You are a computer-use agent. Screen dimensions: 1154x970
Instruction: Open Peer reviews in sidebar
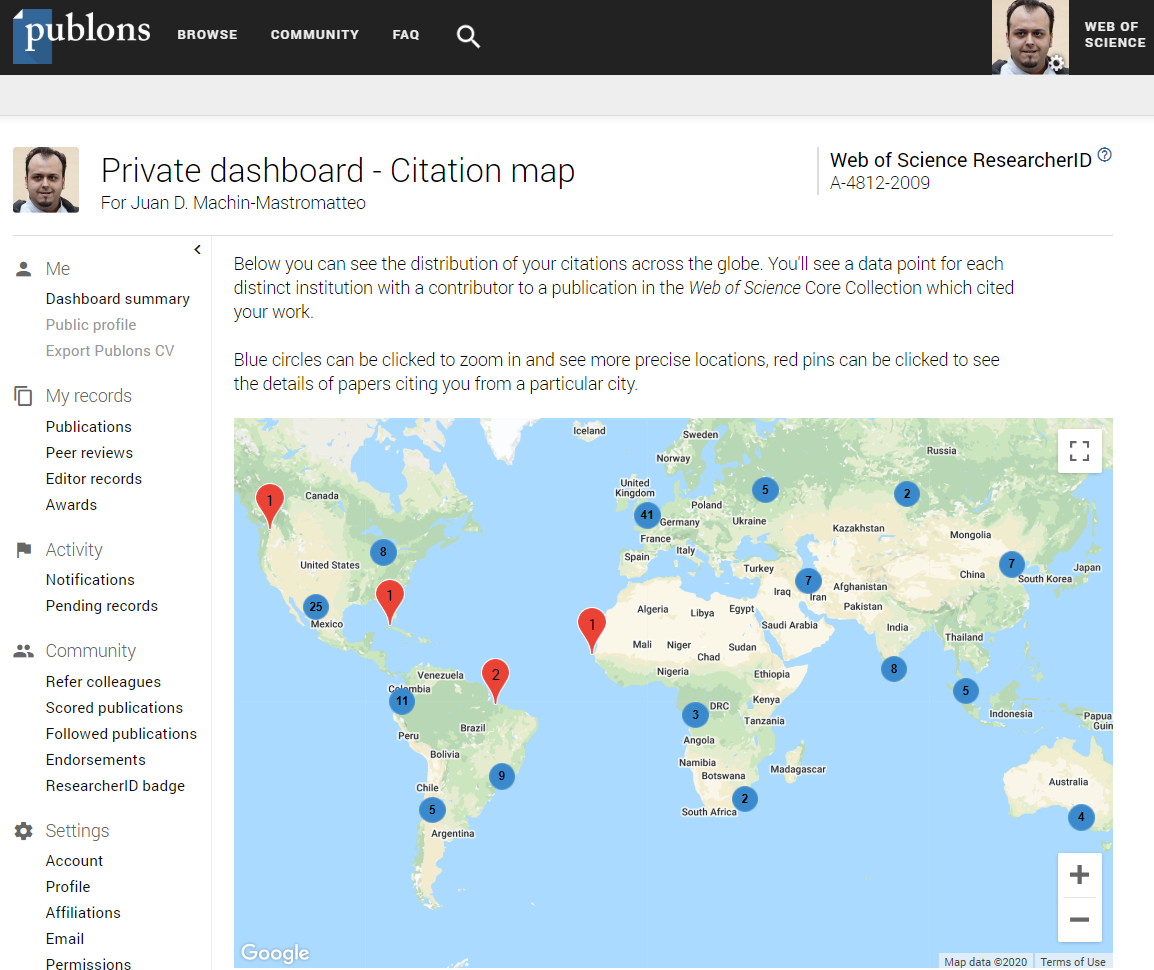[x=89, y=453]
